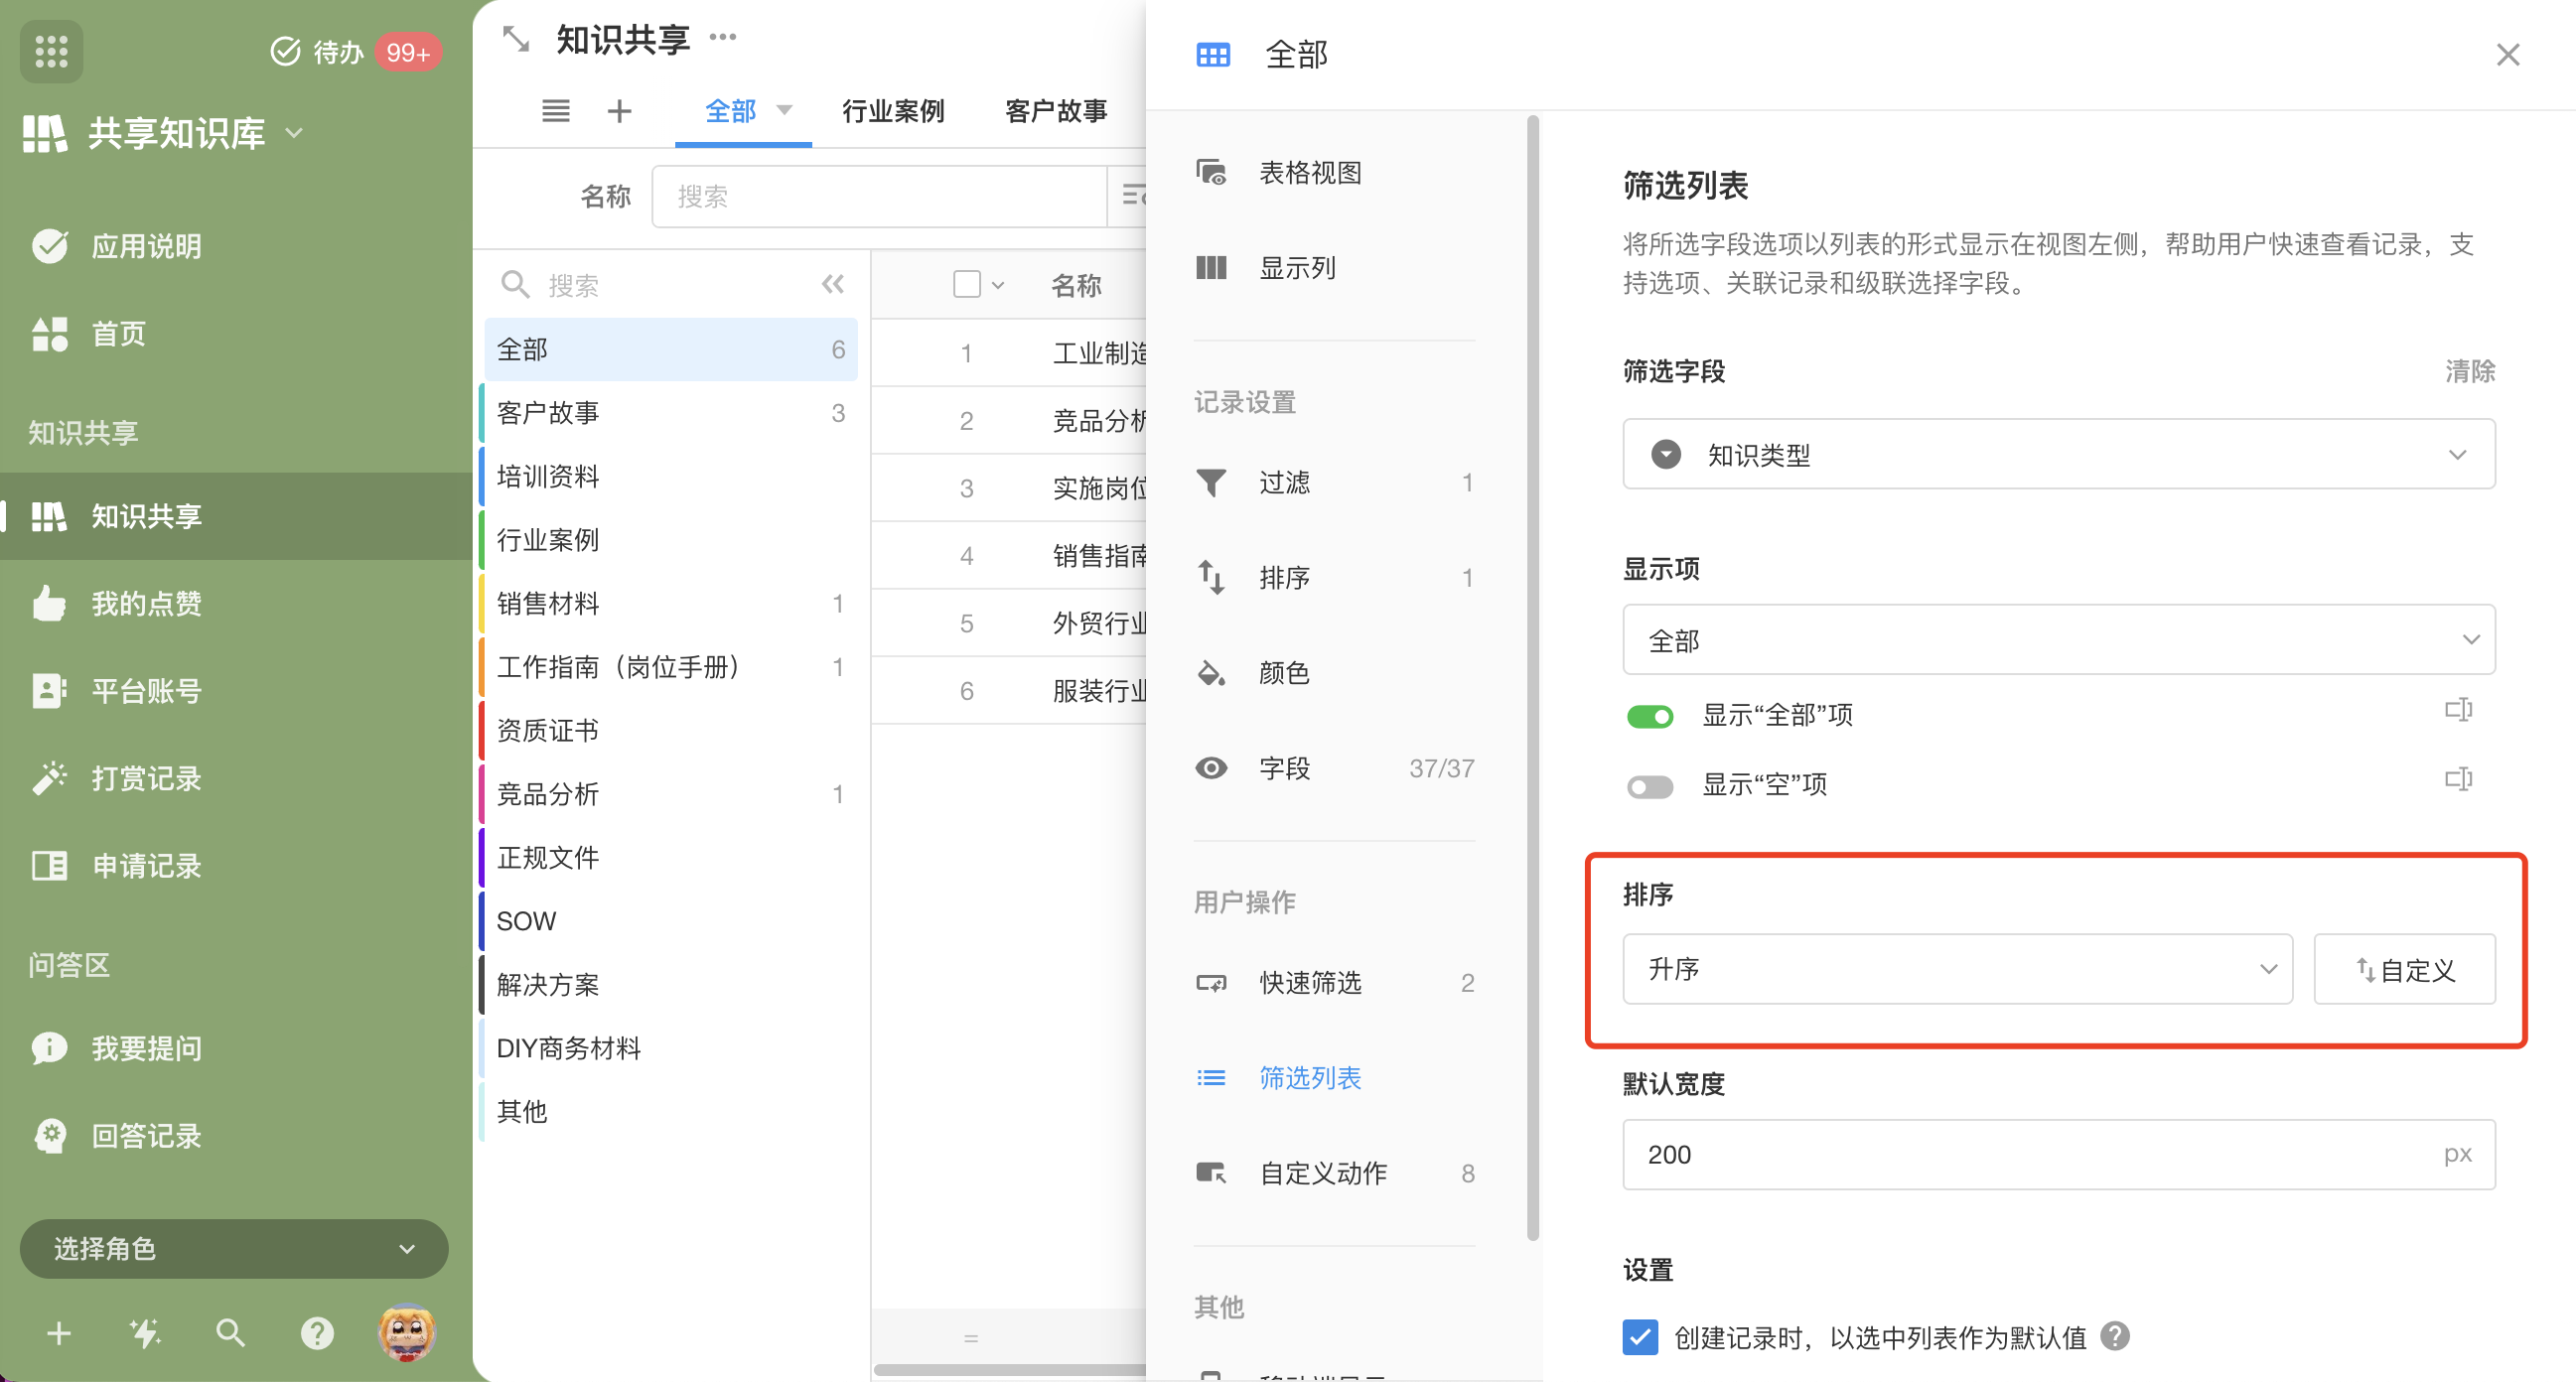Click the expand arrows icon beside 知识共享 title
2576x1382 pixels.
coord(516,39)
